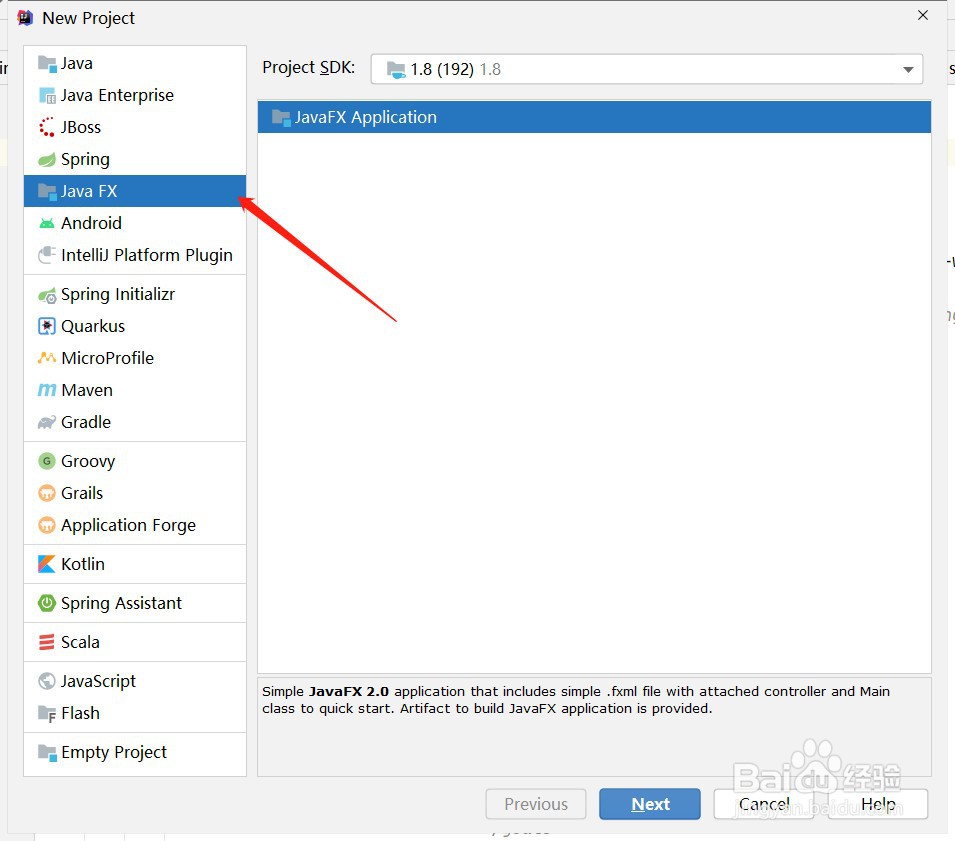Viewport: 955px width, 841px height.
Task: Click the Gradle elephant icon
Action: pyautogui.click(x=47, y=422)
